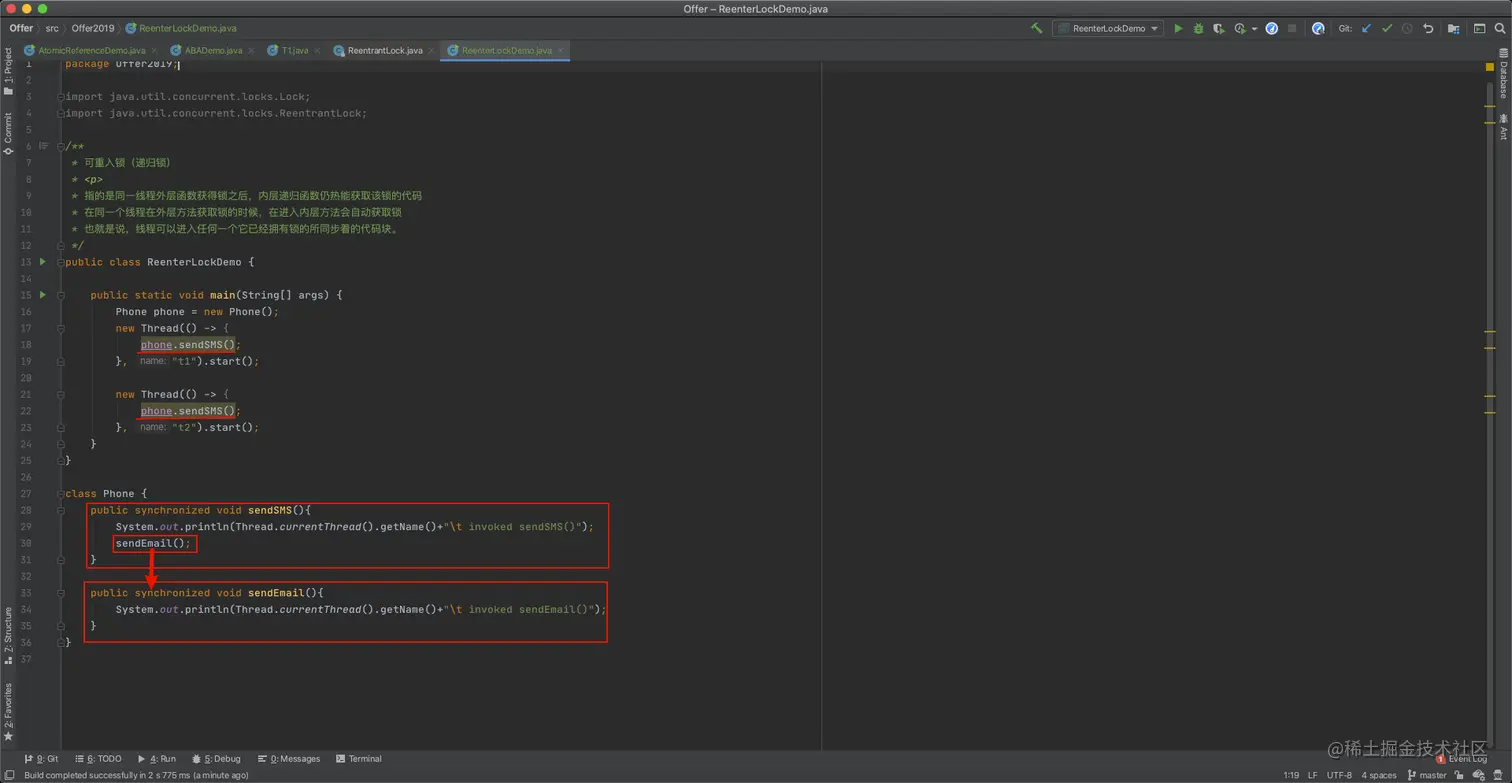1512x783 pixels.
Task: Click the run-anything window icon near search
Action: point(1480,28)
